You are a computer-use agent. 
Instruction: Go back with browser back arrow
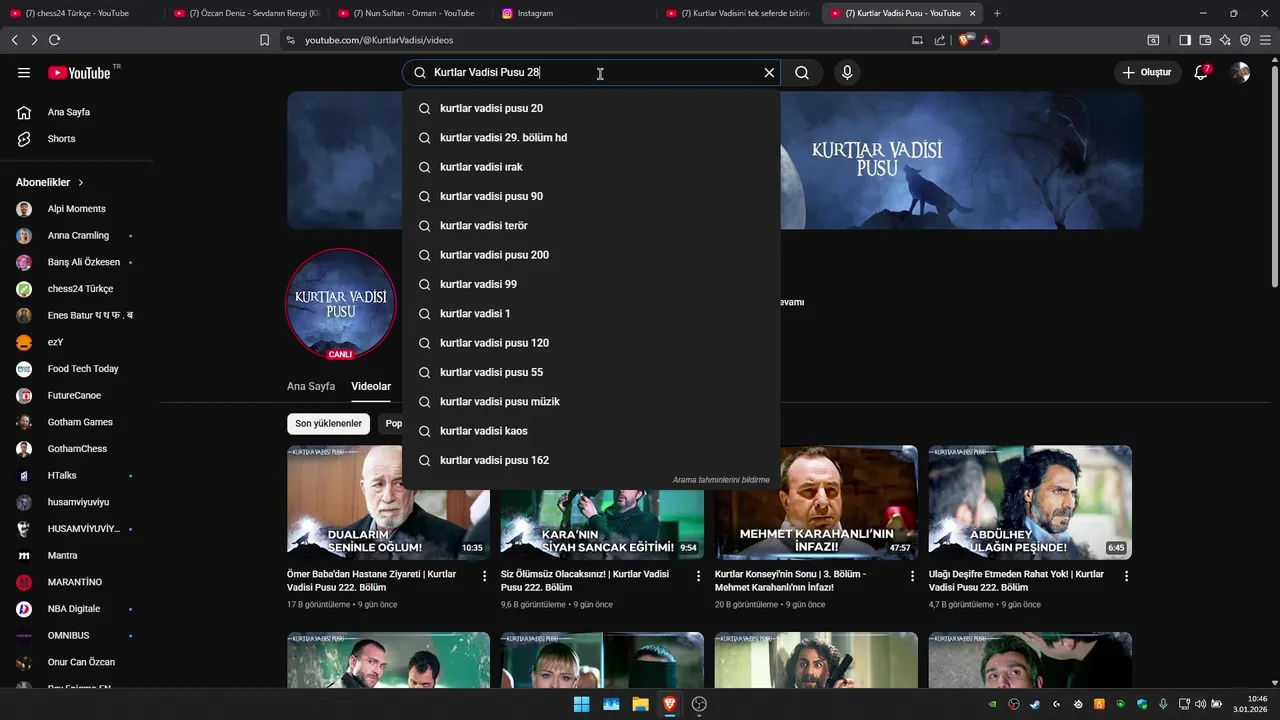tap(14, 40)
